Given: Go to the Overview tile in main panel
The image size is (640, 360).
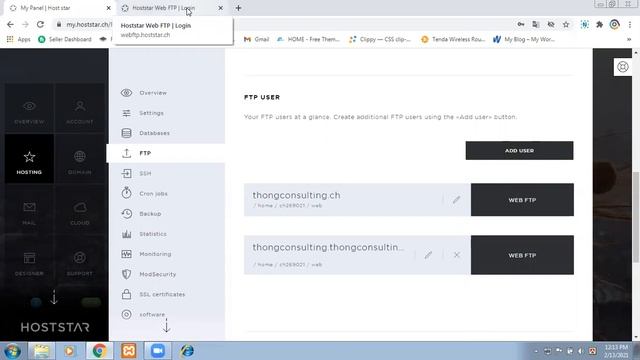Looking at the screenshot, I should (29, 109).
